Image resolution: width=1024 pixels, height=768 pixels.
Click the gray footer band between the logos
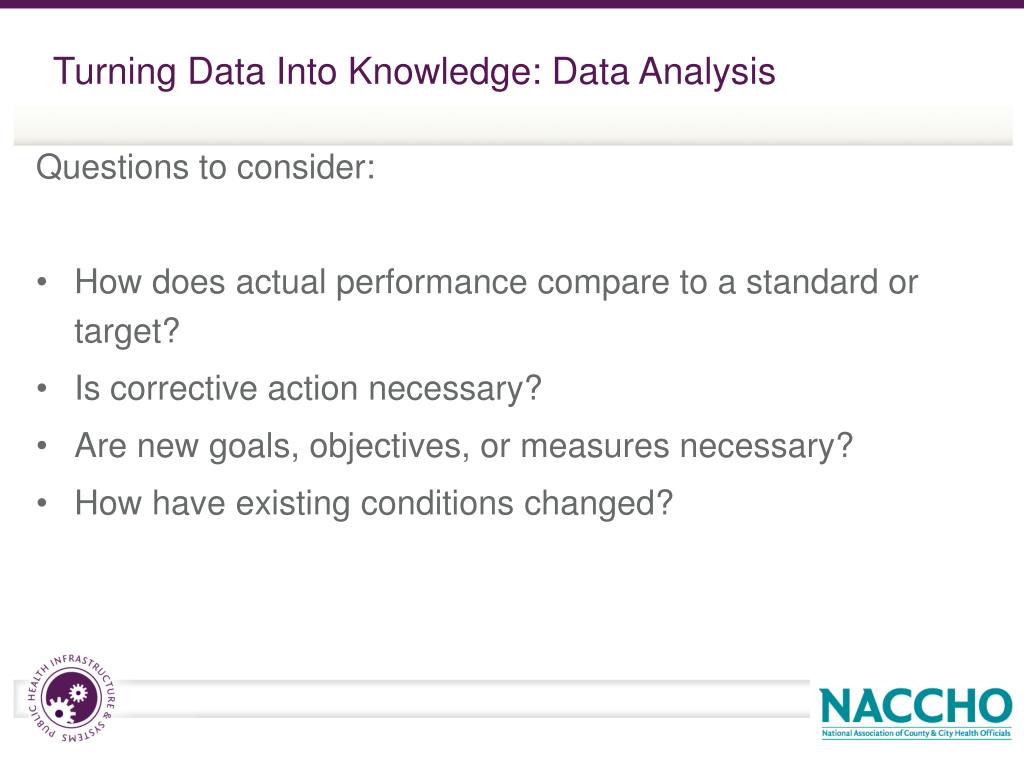point(464,699)
